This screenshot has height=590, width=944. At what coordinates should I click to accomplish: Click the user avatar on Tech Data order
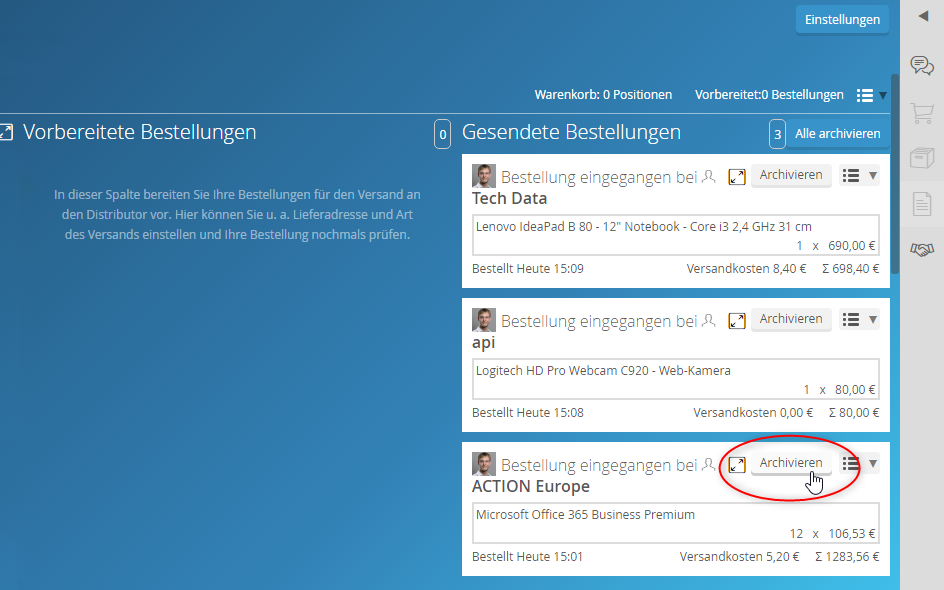(x=484, y=176)
